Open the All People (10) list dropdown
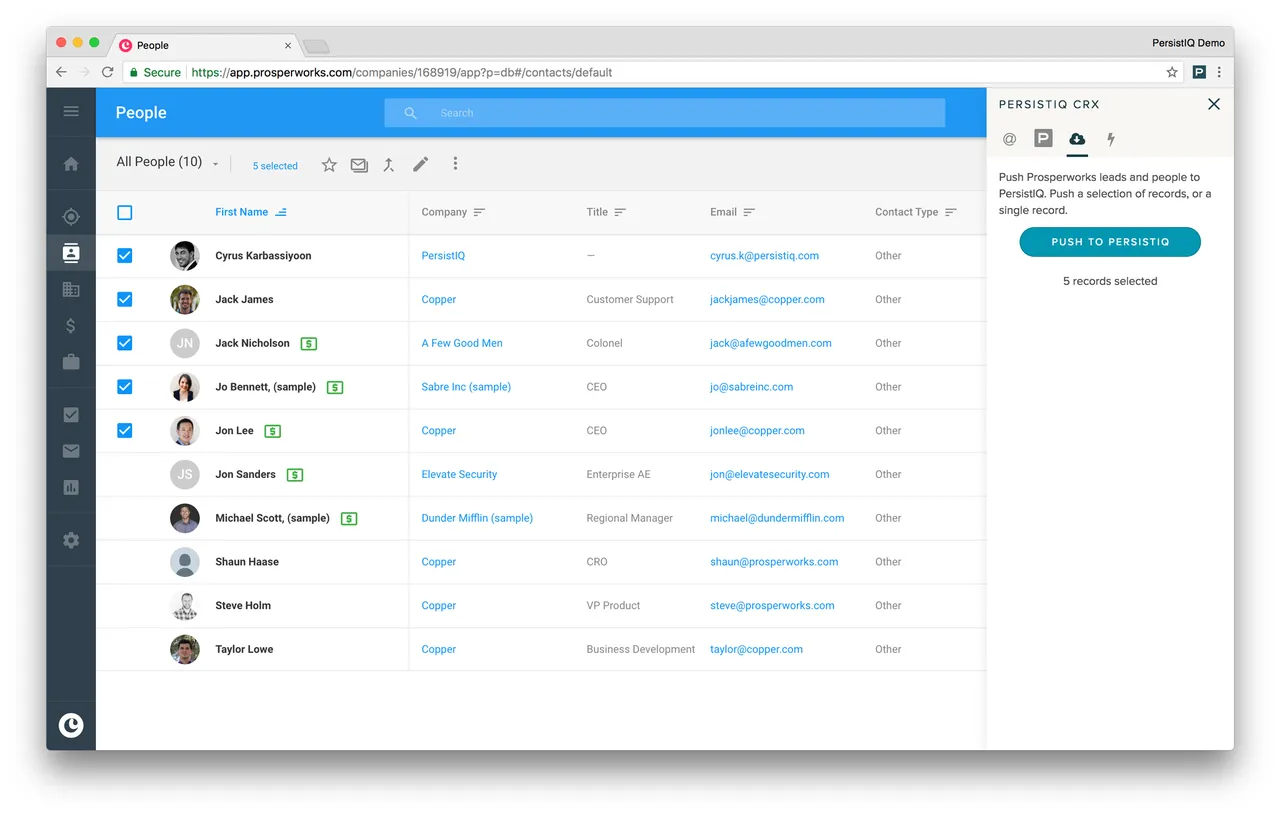This screenshot has height=816, width=1280. coord(167,162)
